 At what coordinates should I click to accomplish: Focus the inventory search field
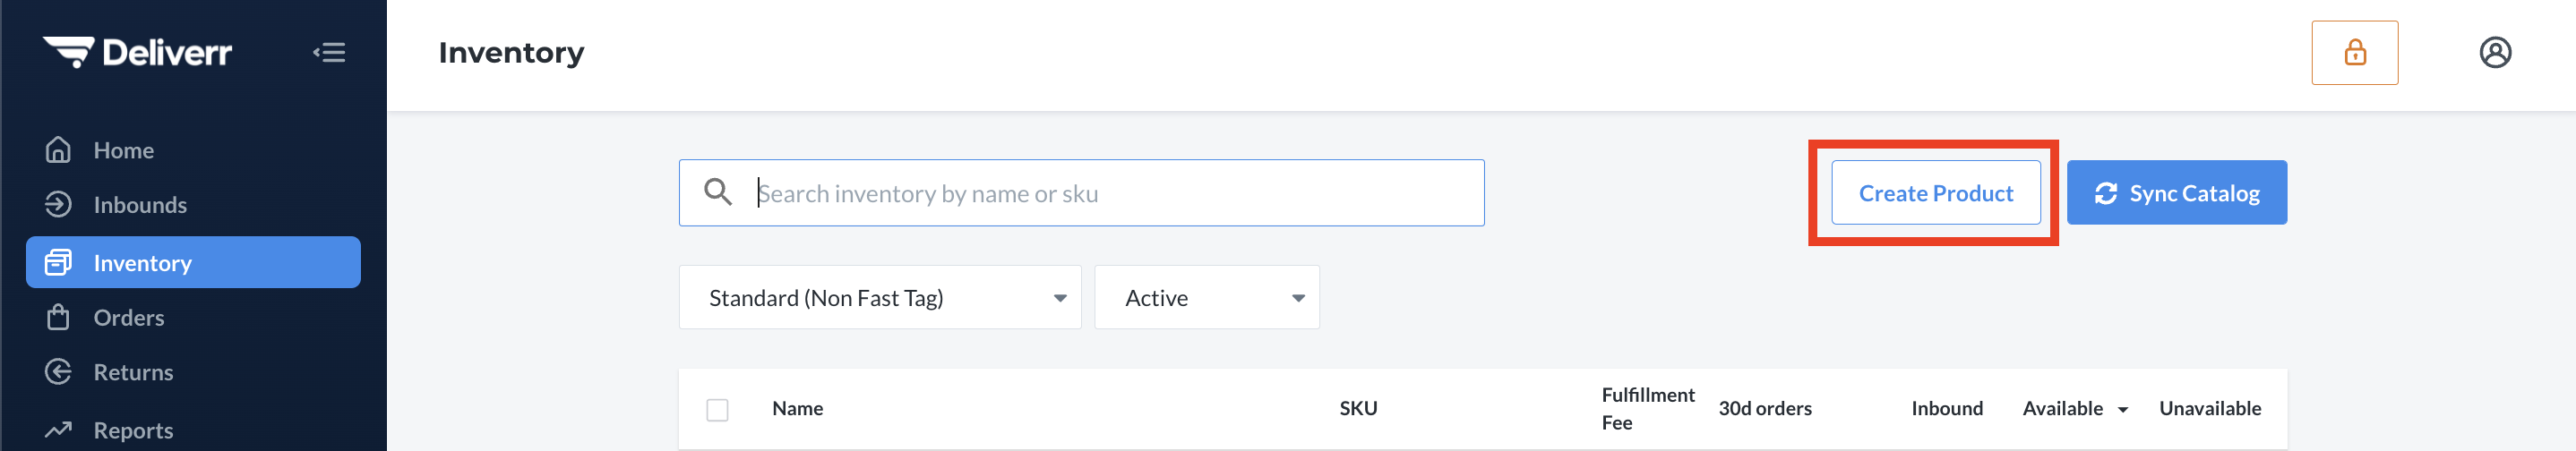tap(1081, 193)
